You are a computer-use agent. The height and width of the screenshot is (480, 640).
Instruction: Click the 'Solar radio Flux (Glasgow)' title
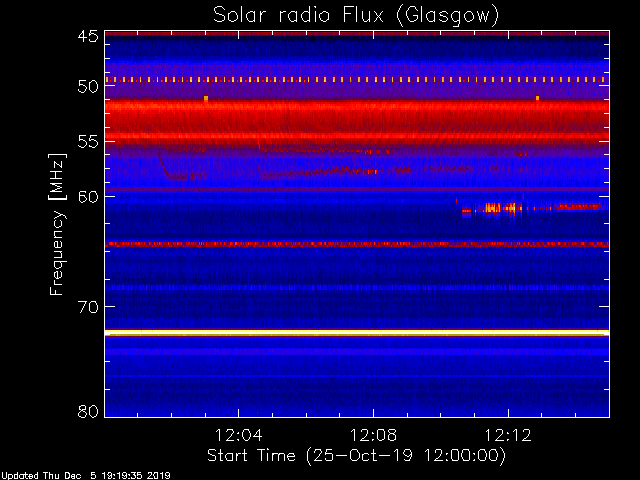[x=356, y=16]
